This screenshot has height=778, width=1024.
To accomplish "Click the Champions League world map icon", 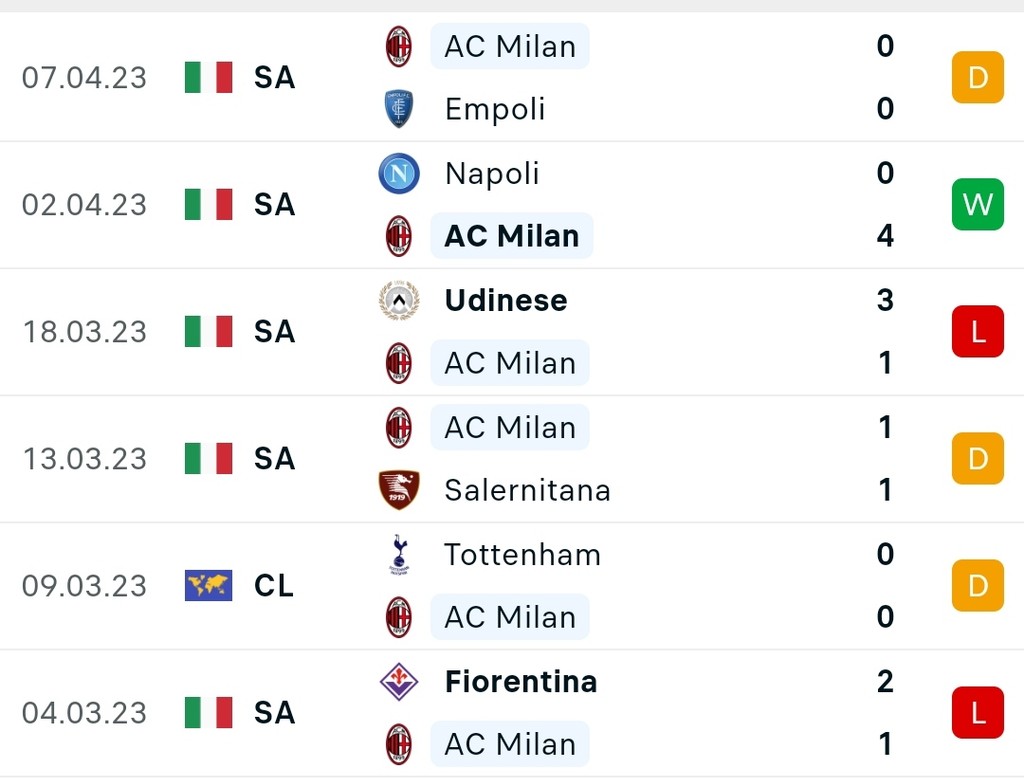I will point(208,585).
